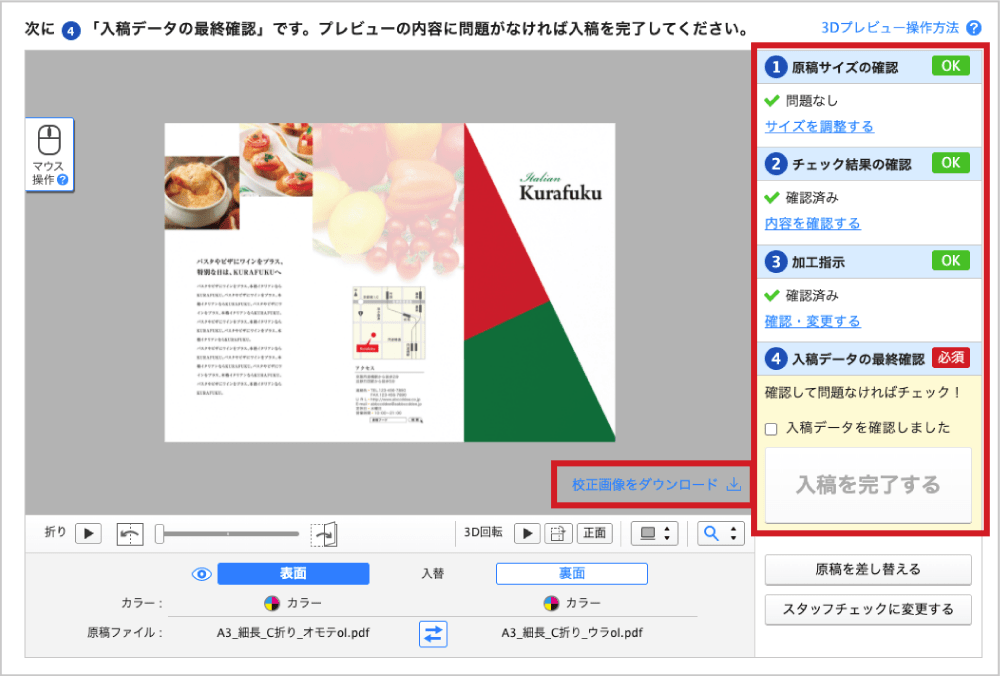Click the rotation reset icon beside 正面

click(x=557, y=533)
